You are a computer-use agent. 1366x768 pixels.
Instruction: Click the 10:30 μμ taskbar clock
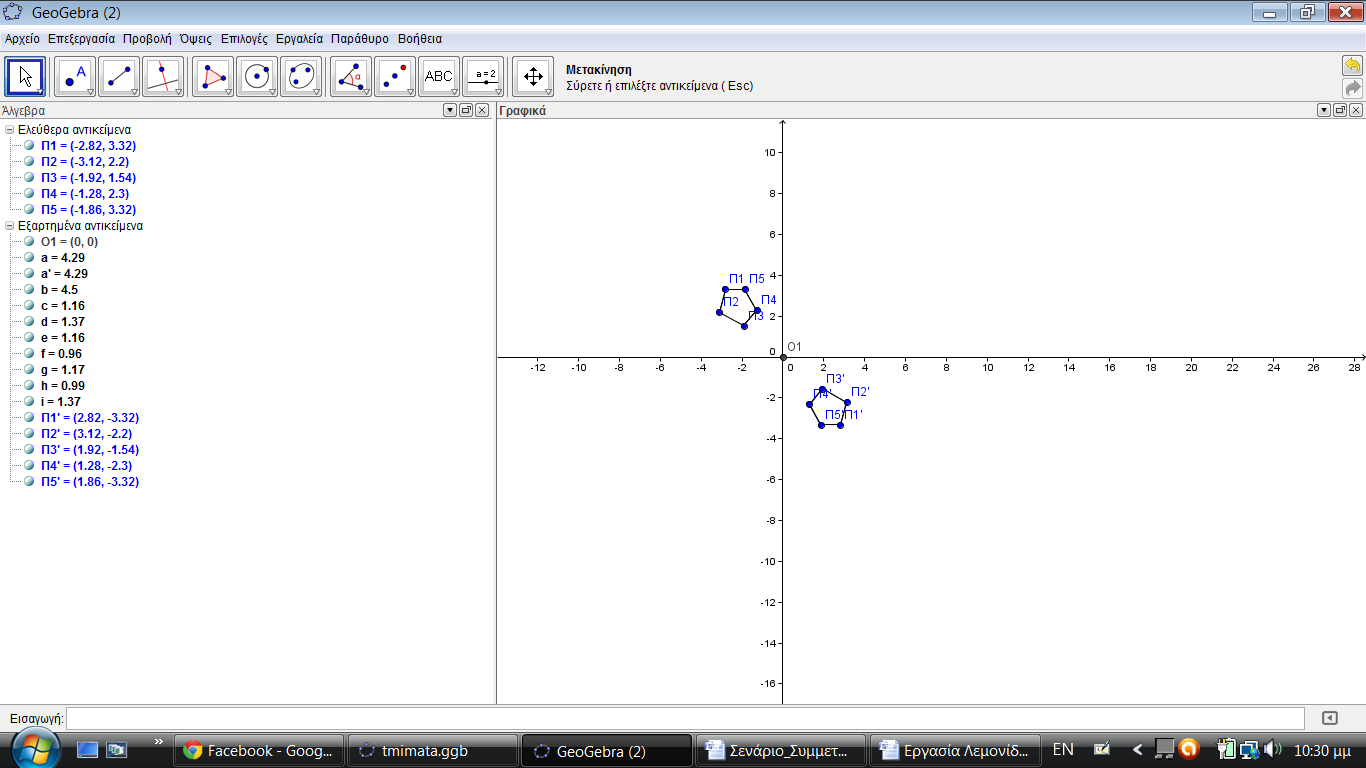(1324, 749)
